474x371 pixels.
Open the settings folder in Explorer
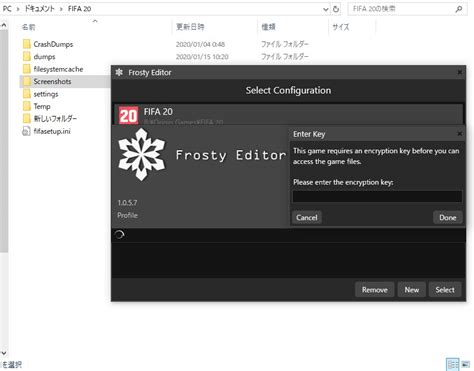(46, 94)
